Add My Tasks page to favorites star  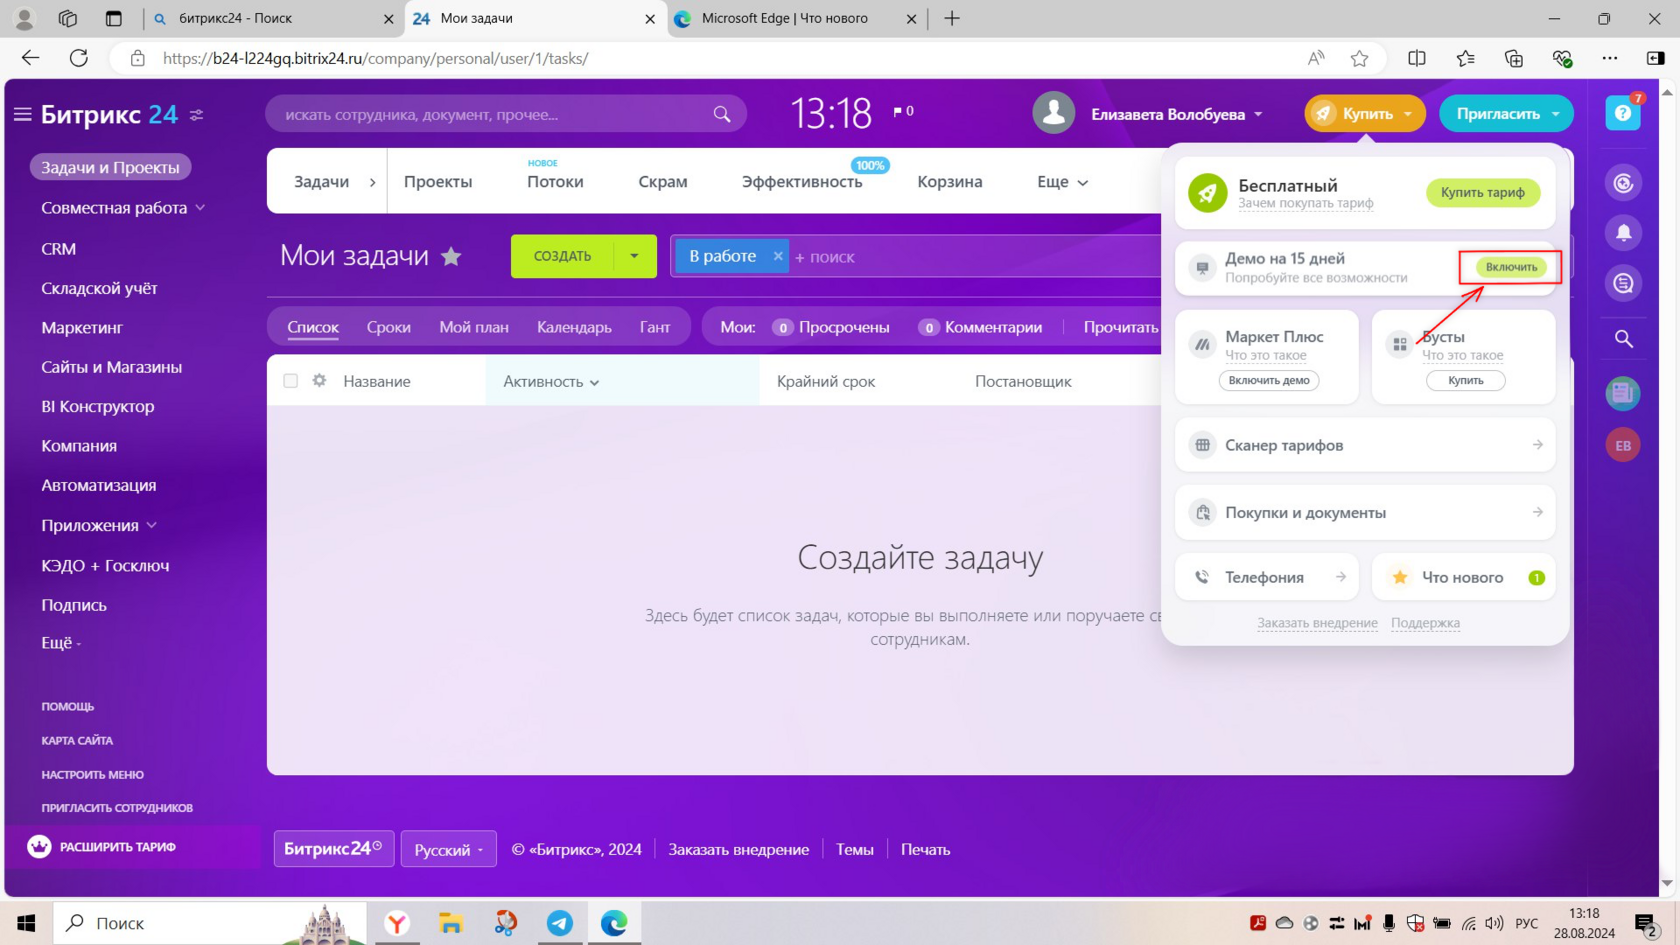pos(452,256)
